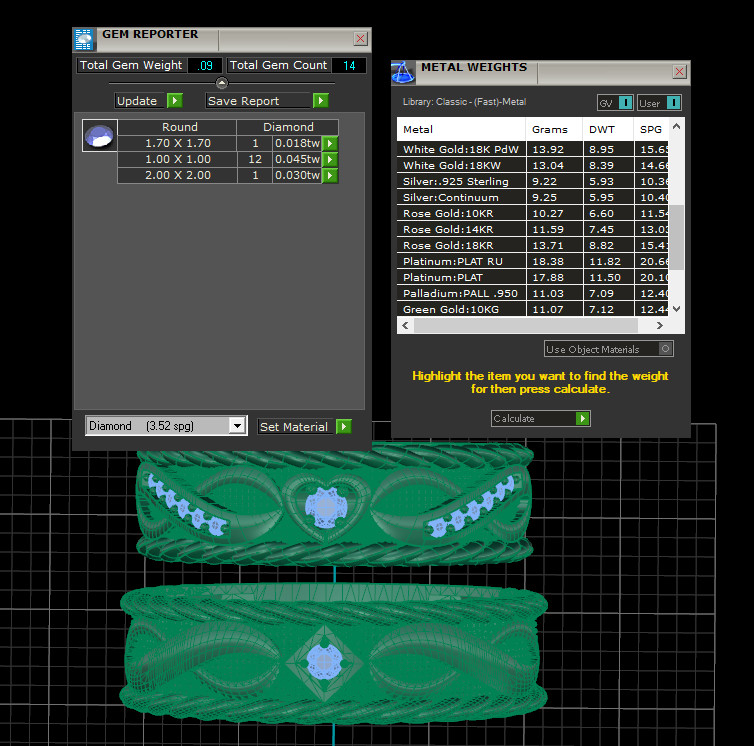Click green arrow on 1.00 X 1.00 row

coord(330,160)
